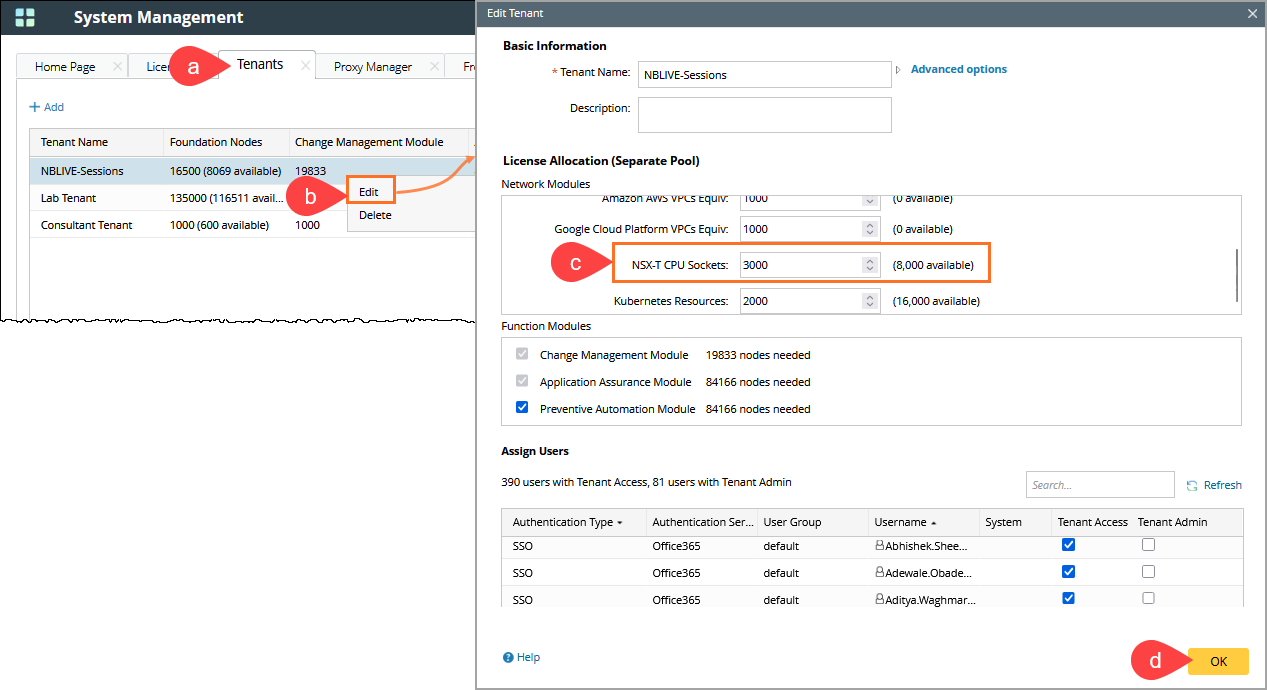1267x690 pixels.
Task: Click the Help question mark icon
Action: (508, 657)
